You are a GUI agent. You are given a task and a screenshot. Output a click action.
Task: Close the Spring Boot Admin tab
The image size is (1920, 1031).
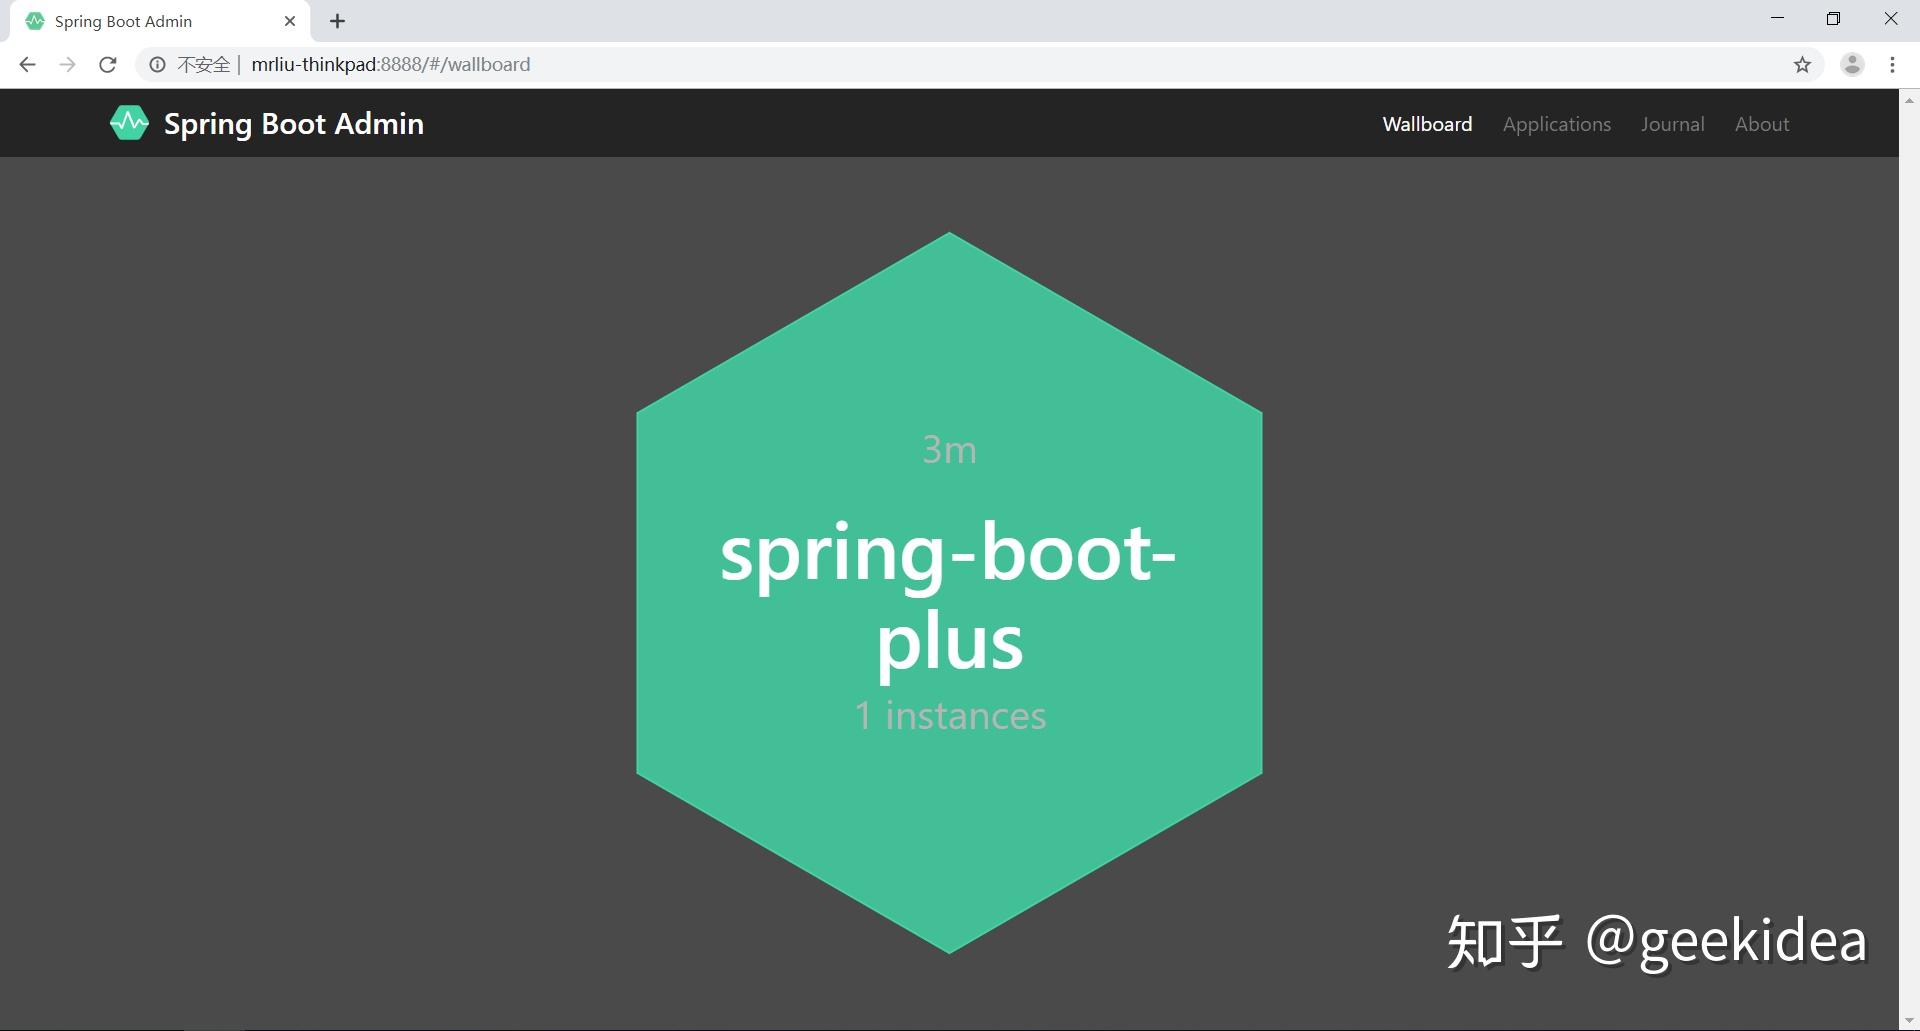click(x=290, y=20)
